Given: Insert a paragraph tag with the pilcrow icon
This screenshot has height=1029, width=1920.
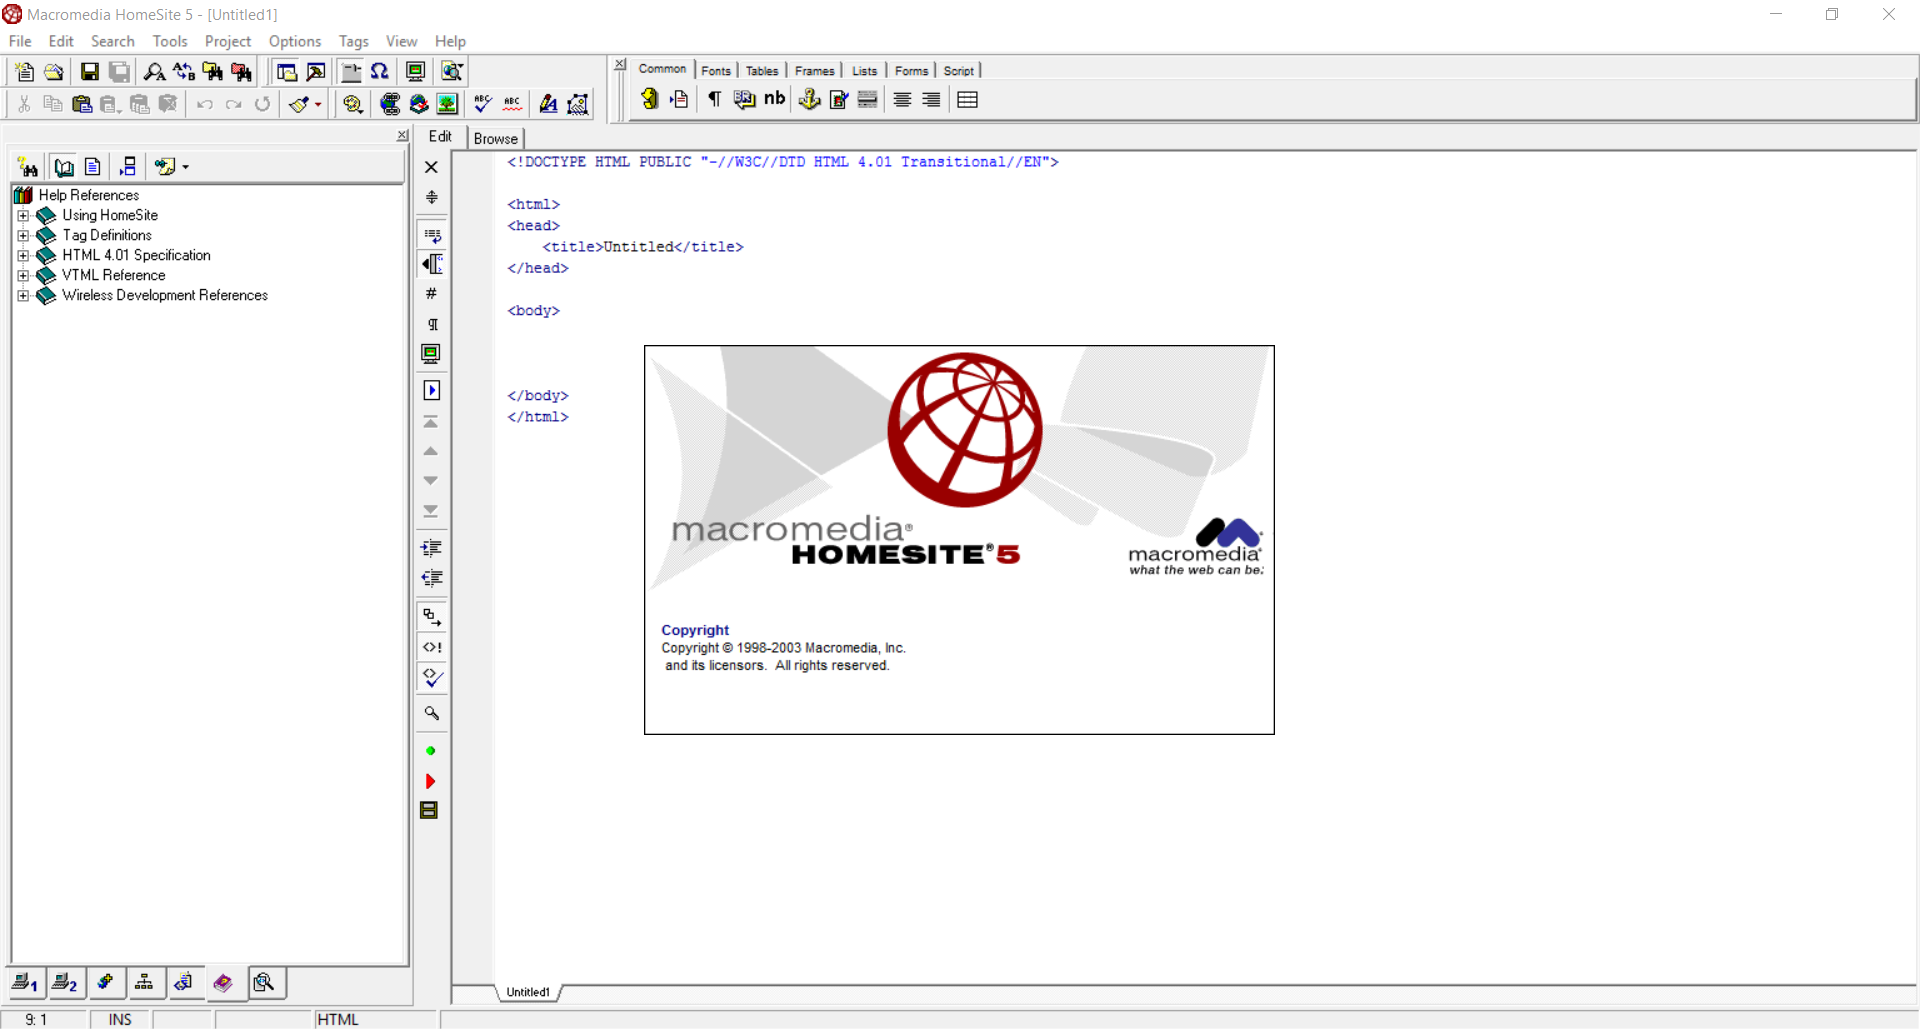Looking at the screenshot, I should [714, 99].
